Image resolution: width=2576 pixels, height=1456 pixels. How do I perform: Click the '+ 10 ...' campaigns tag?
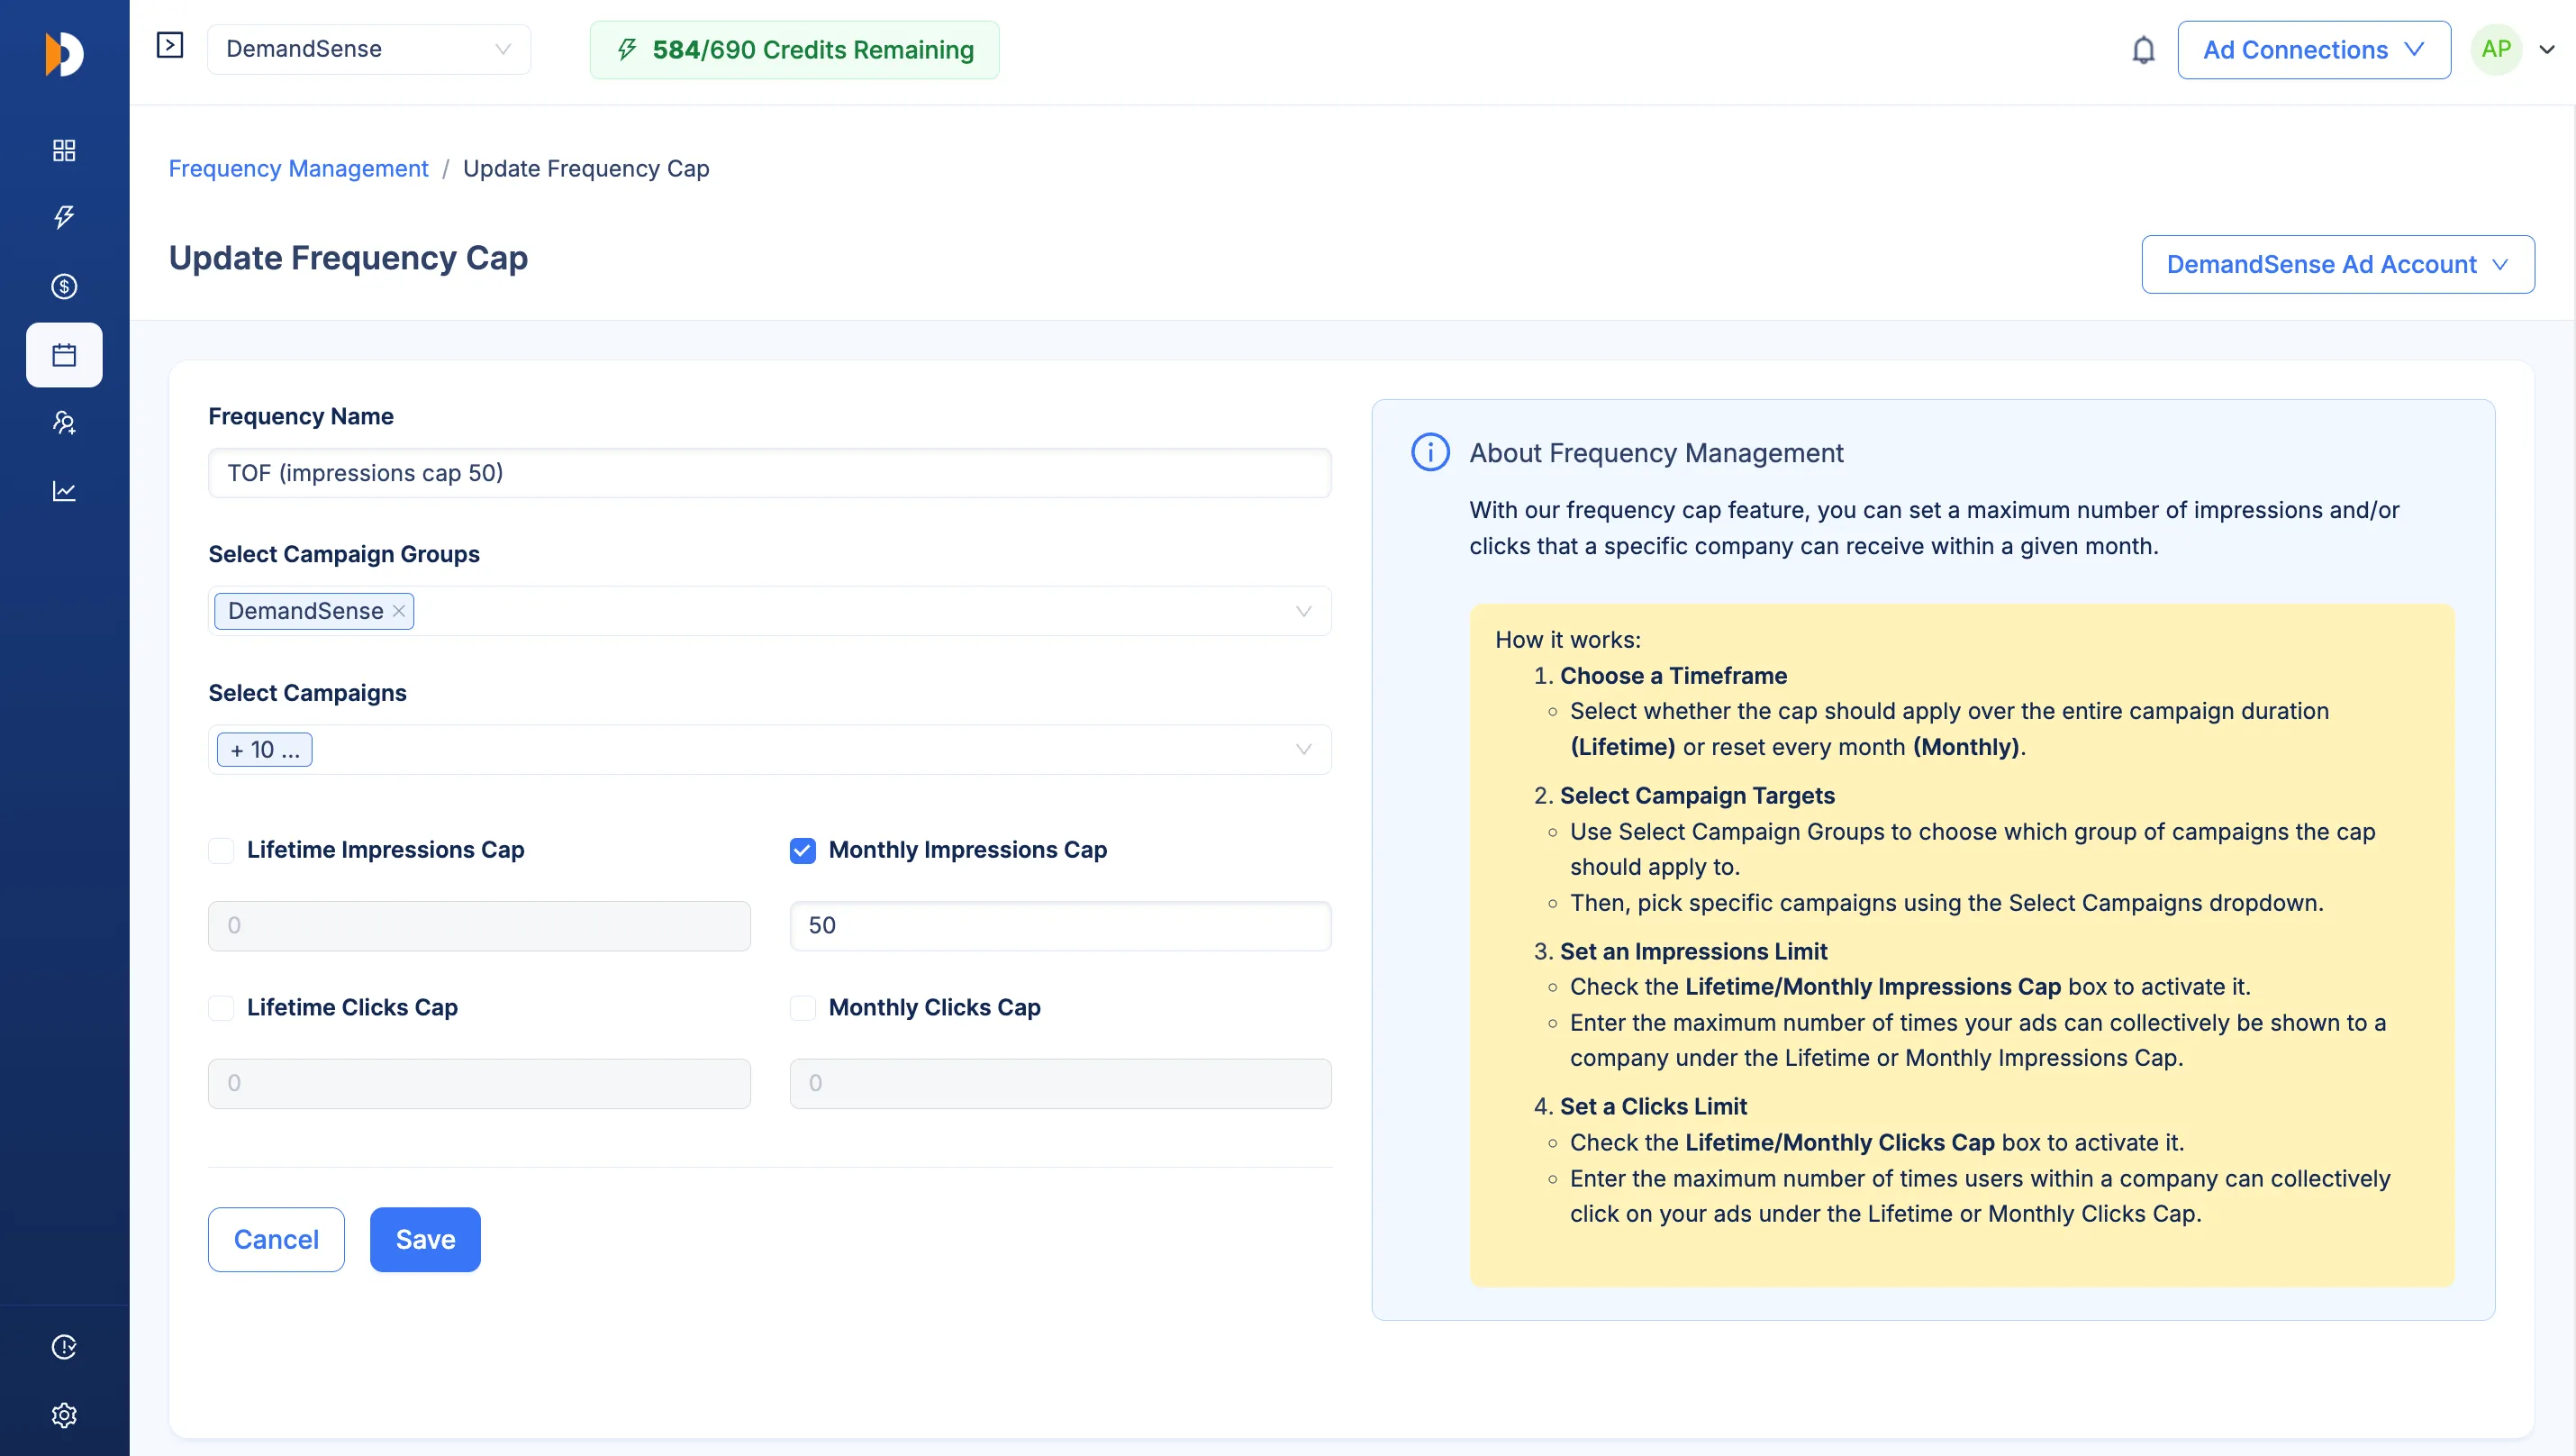[265, 750]
